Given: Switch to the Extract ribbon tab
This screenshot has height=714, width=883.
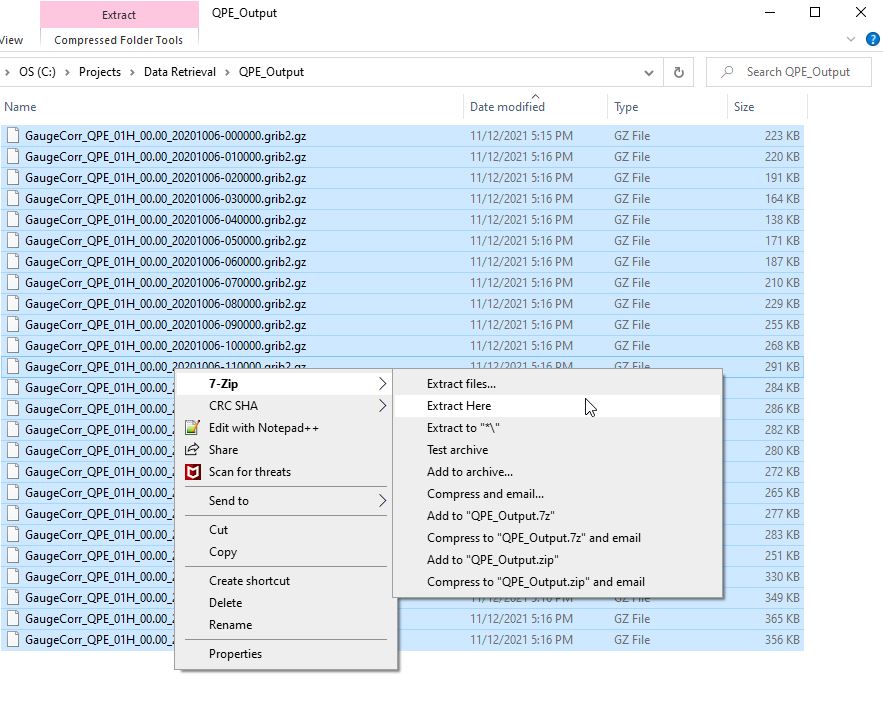Looking at the screenshot, I should pos(119,15).
